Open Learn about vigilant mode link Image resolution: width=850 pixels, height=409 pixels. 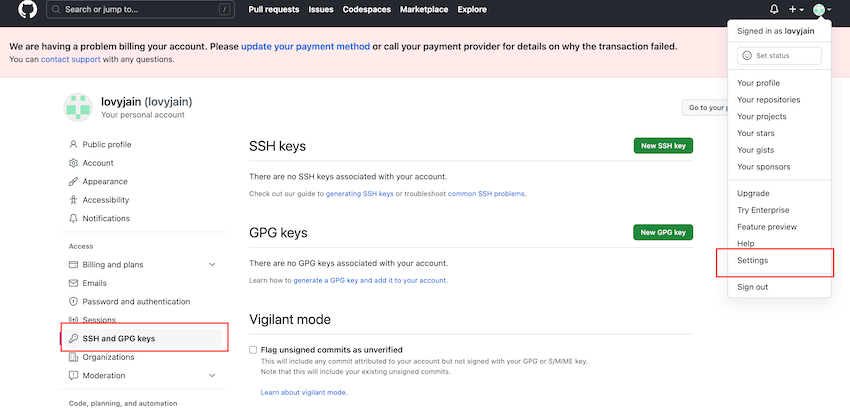coord(304,393)
